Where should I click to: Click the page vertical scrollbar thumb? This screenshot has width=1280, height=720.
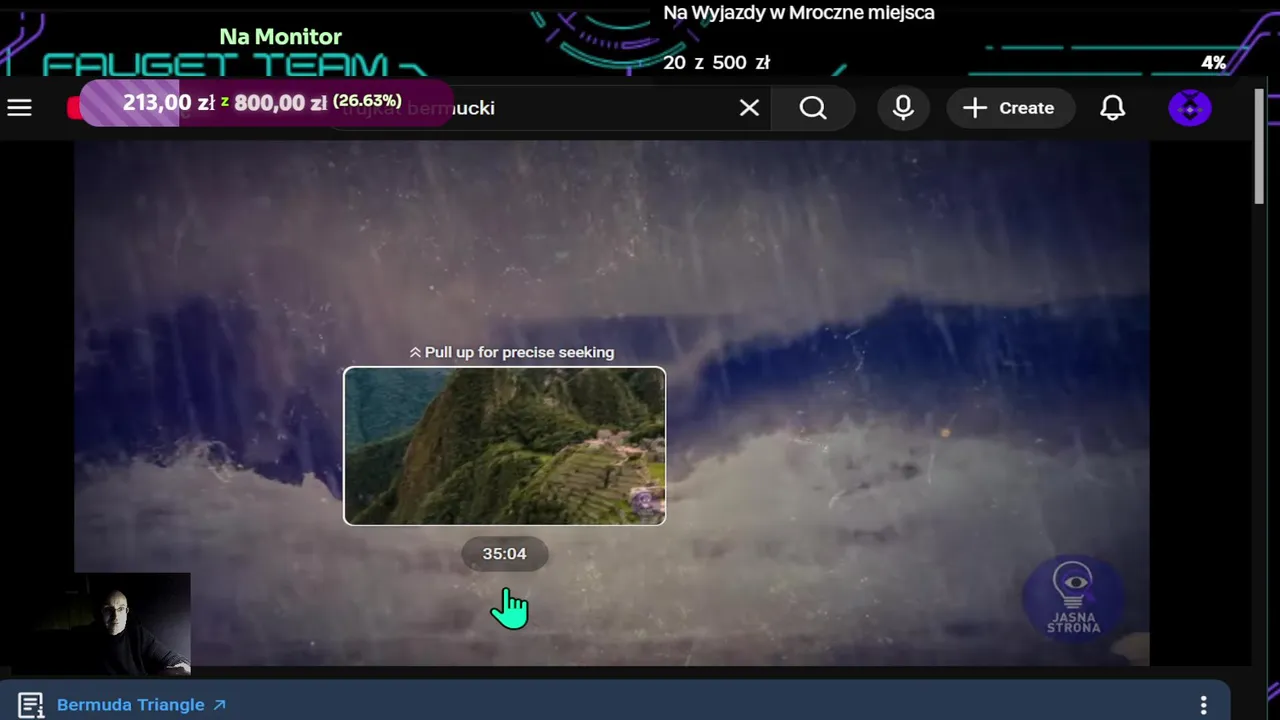(x=1259, y=146)
